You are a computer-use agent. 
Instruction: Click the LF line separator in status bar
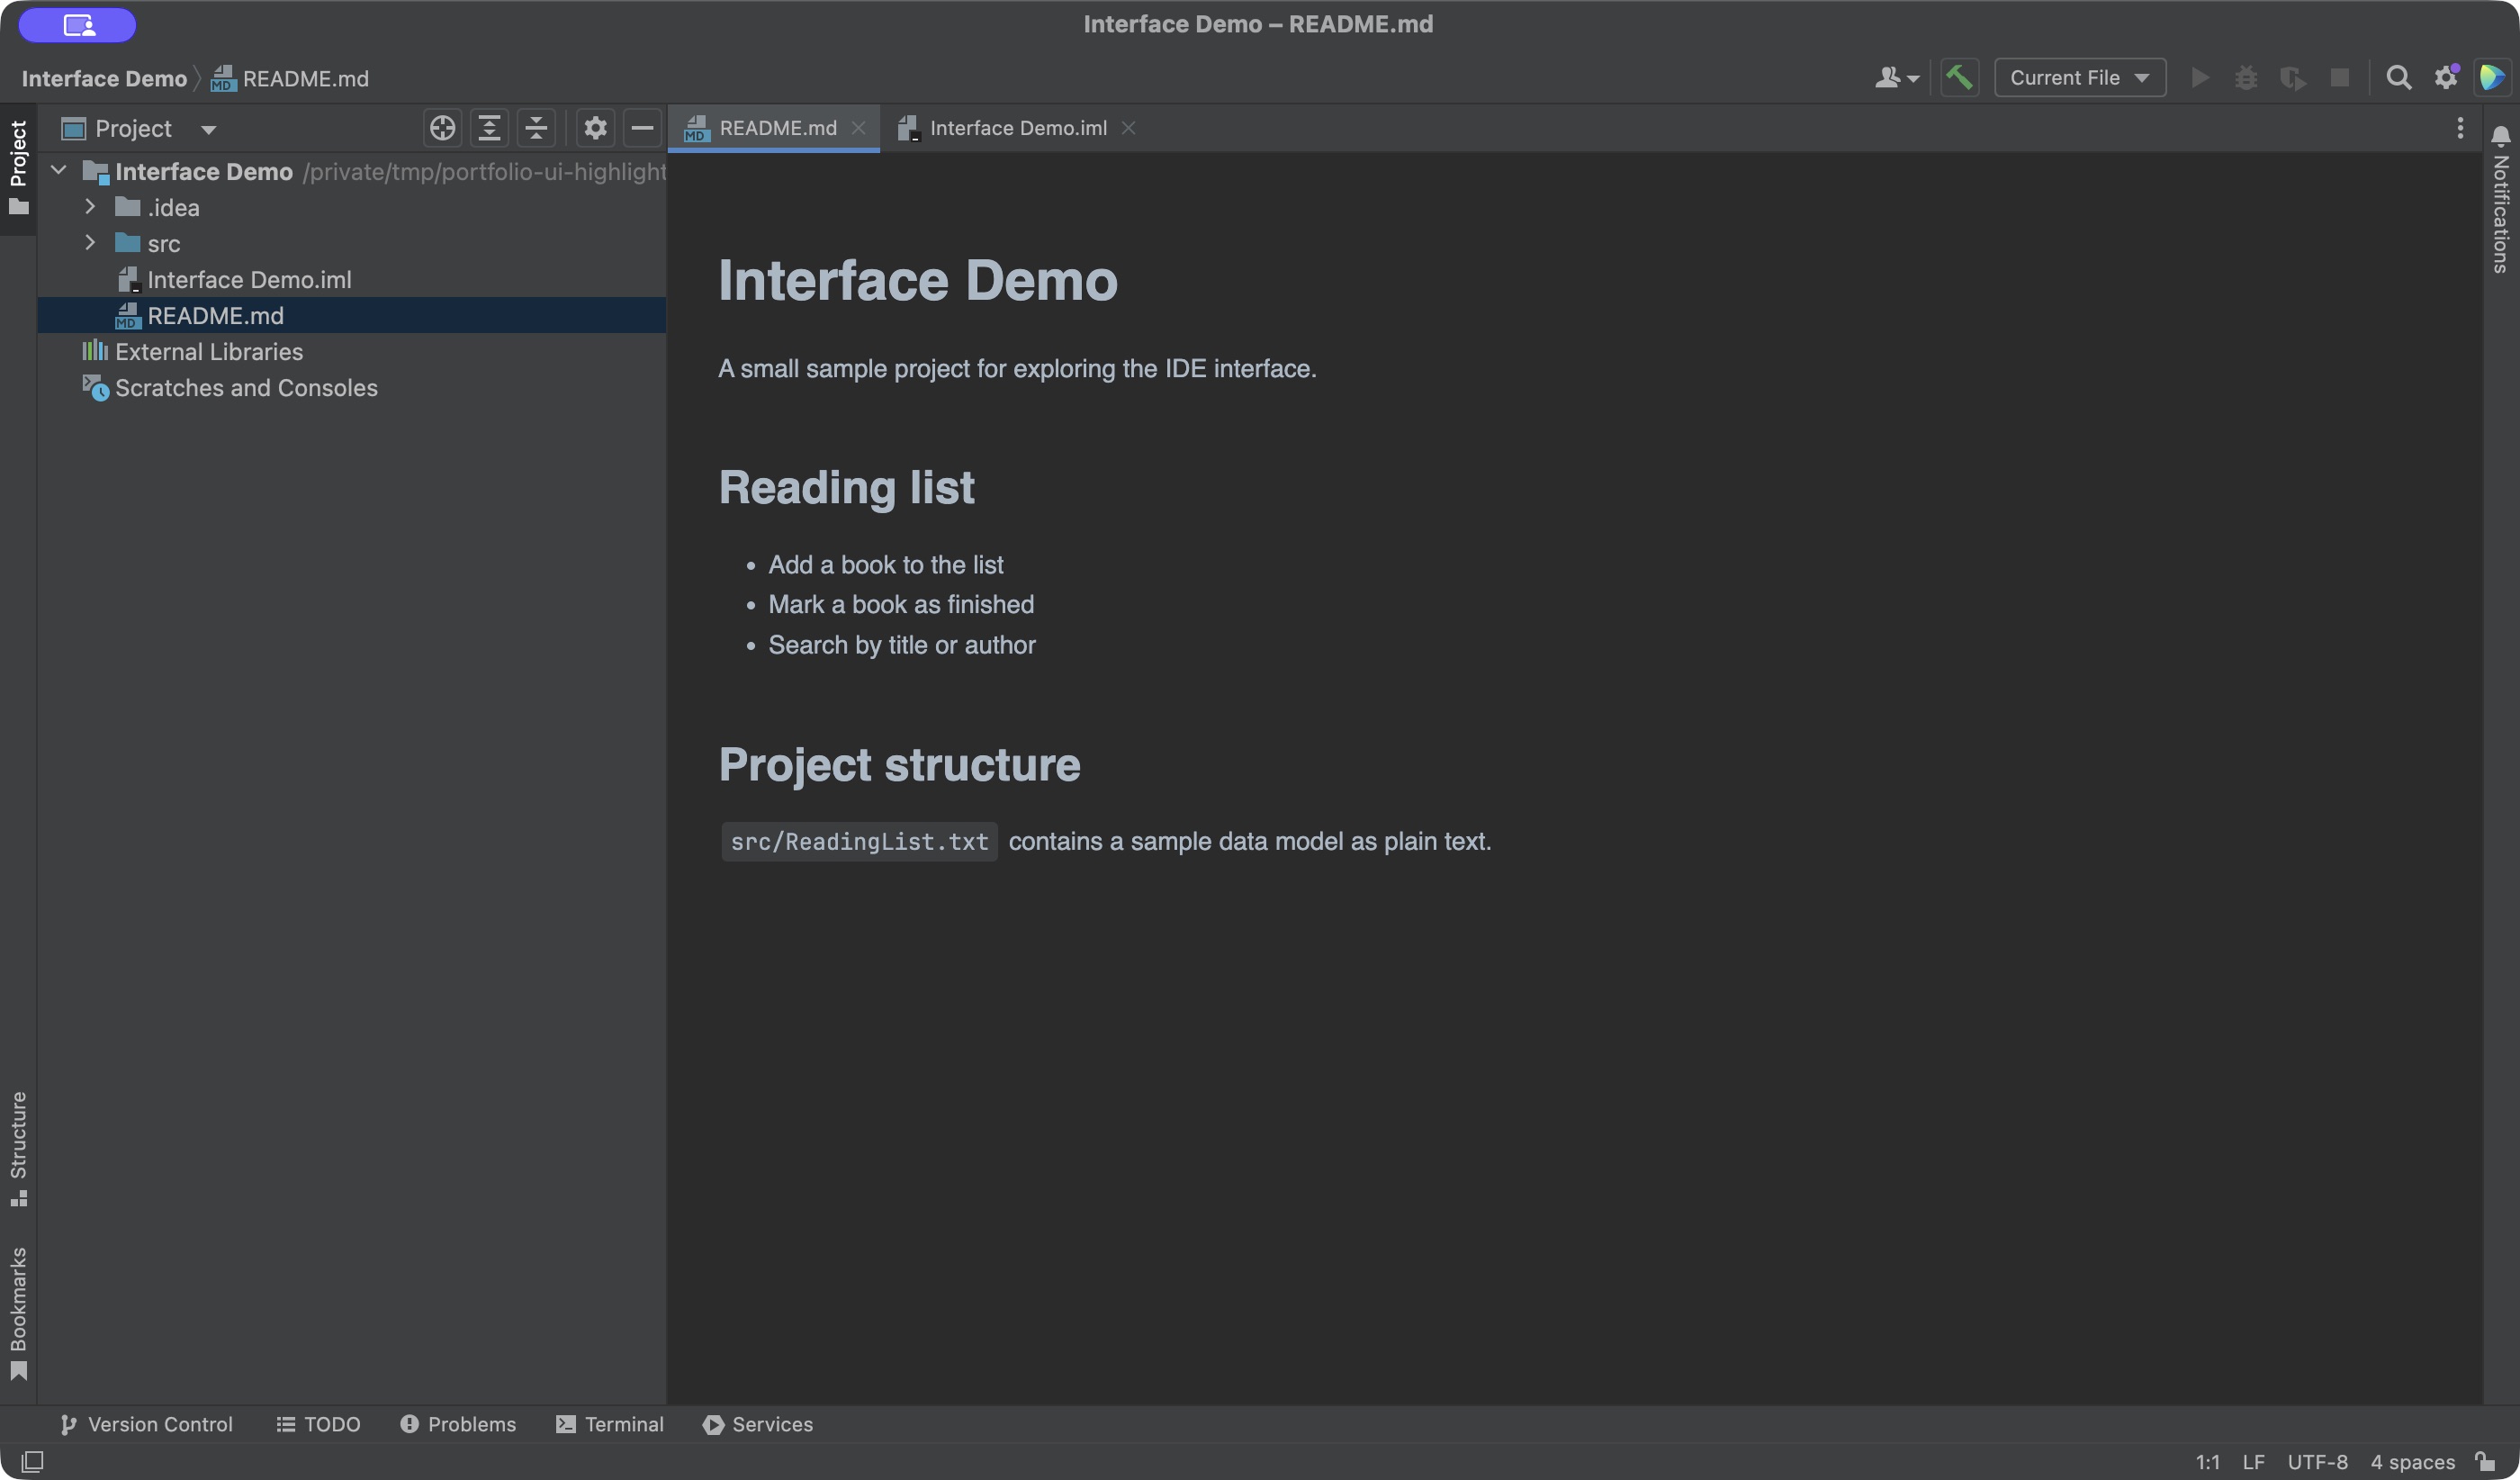(x=2253, y=1461)
